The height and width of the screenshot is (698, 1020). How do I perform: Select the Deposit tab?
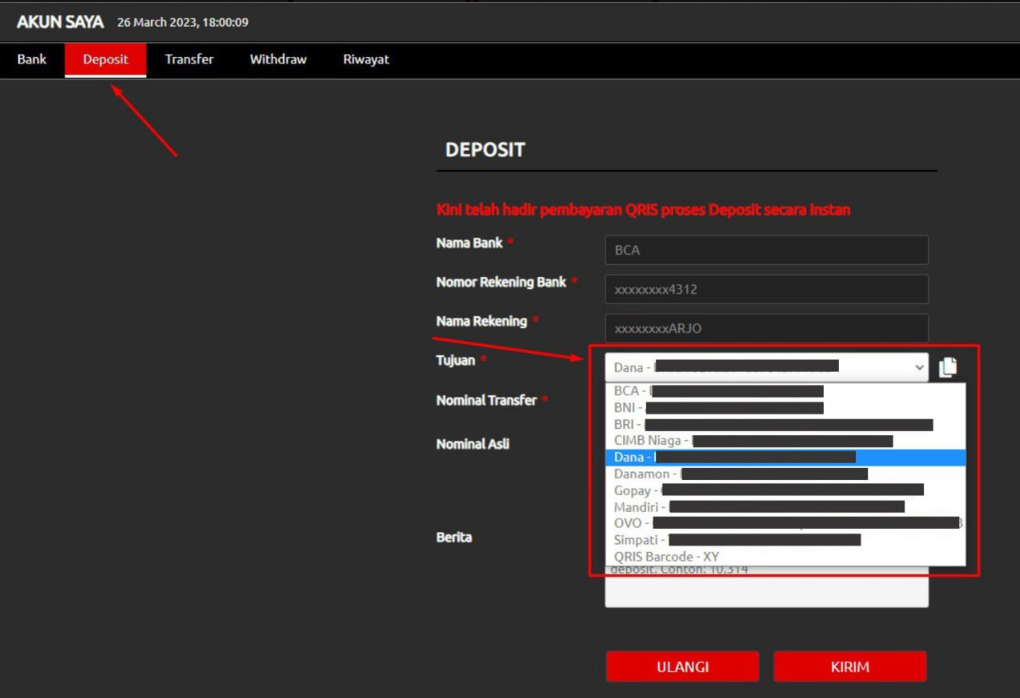[106, 60]
